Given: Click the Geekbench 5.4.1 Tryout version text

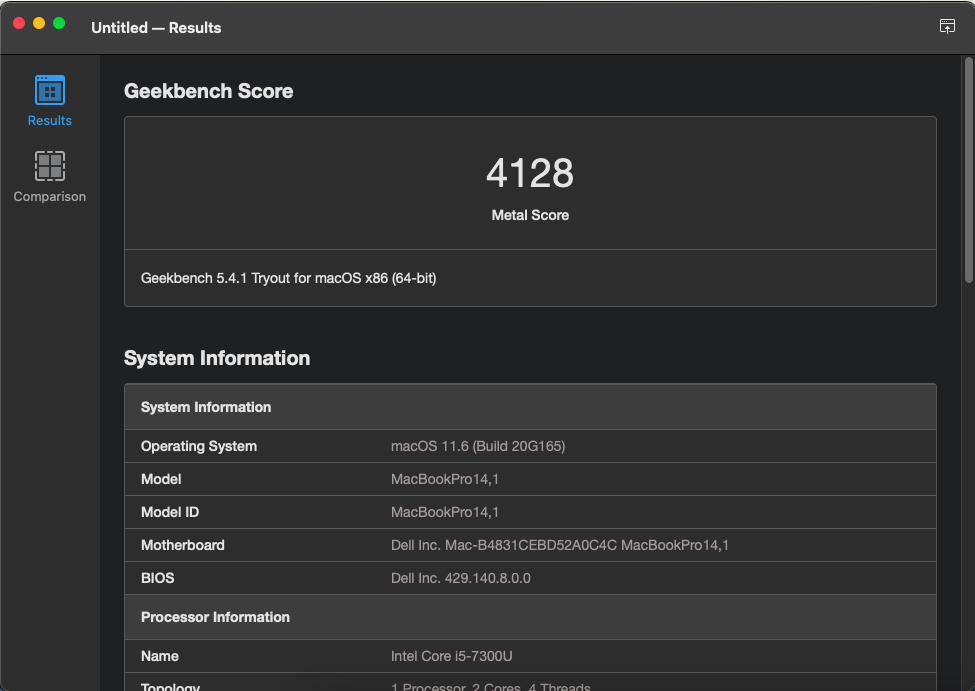Looking at the screenshot, I should [x=289, y=278].
